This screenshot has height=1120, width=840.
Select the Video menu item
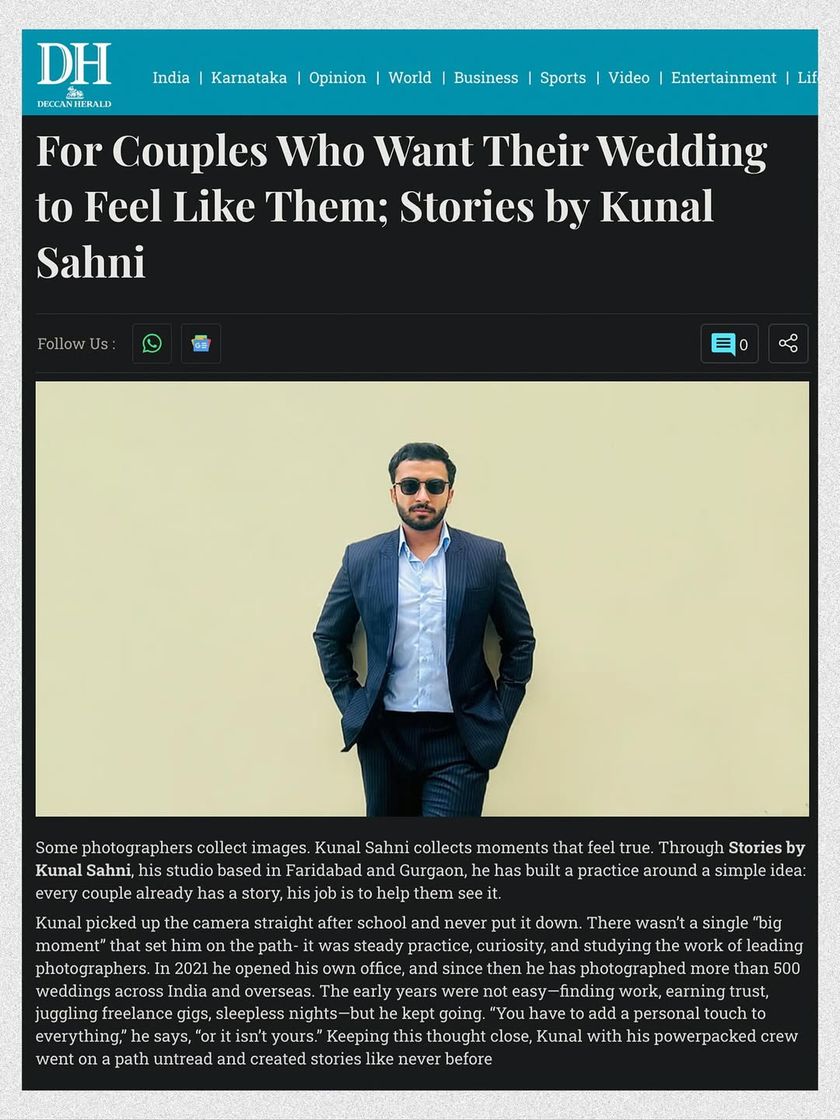coord(629,78)
